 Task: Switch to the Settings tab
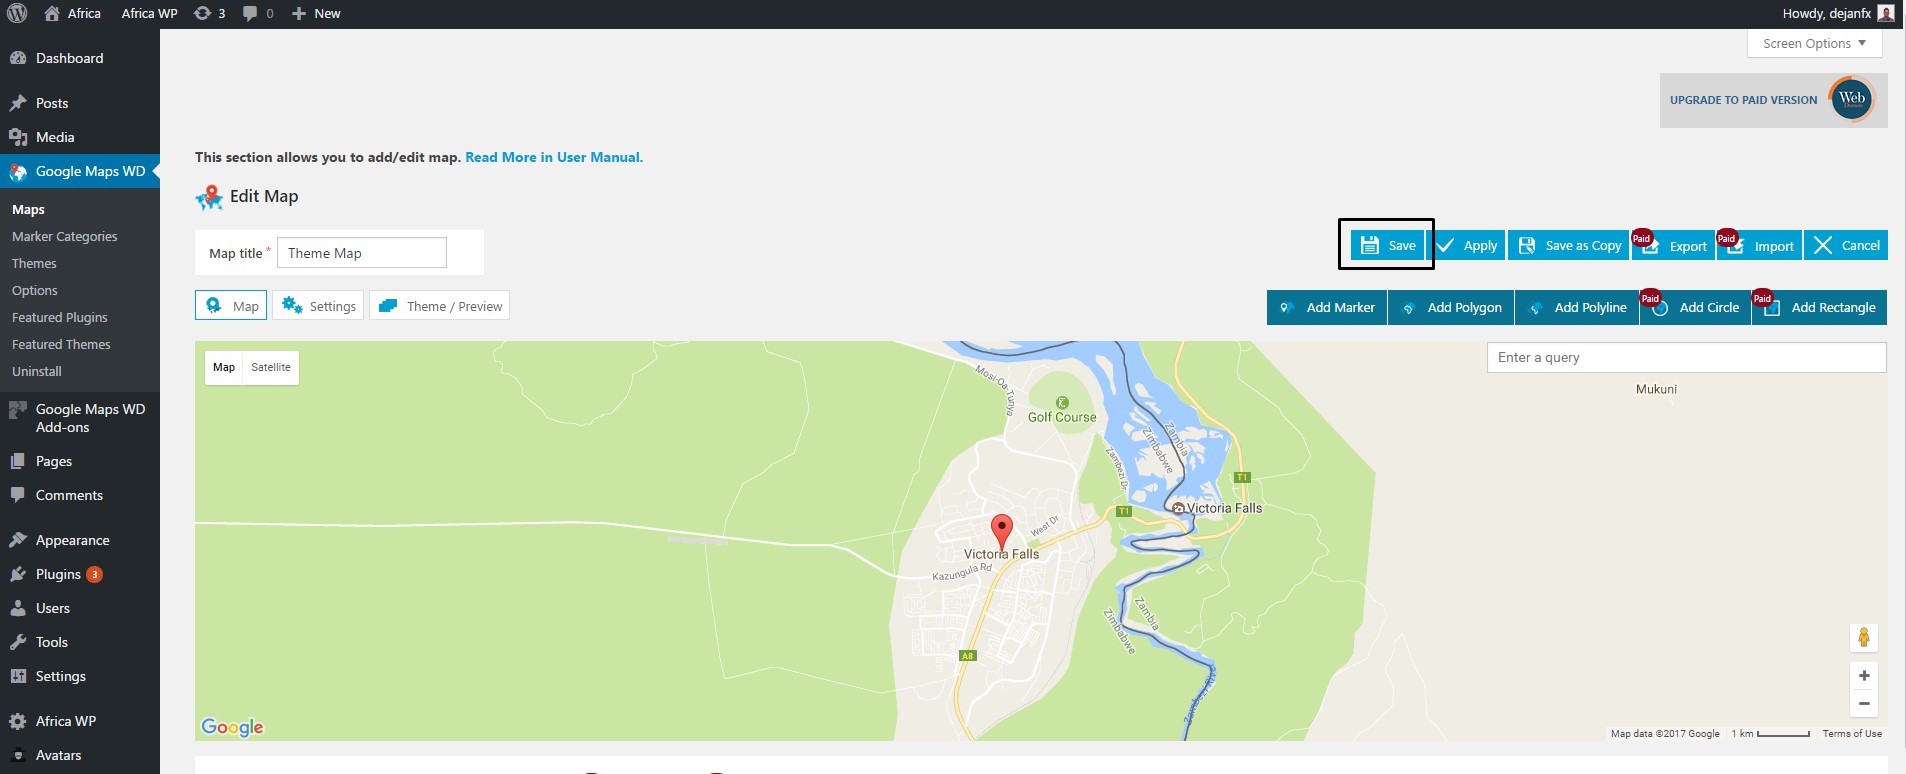point(319,306)
